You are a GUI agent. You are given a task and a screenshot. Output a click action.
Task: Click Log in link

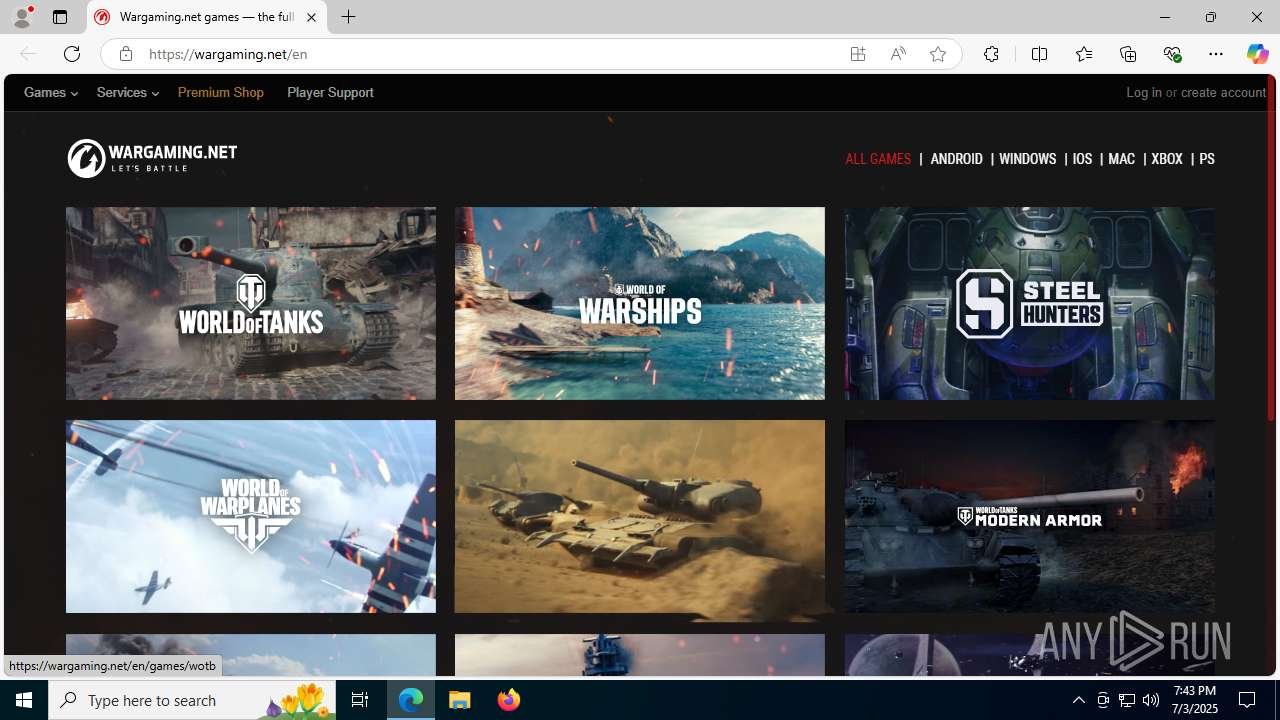point(1144,92)
